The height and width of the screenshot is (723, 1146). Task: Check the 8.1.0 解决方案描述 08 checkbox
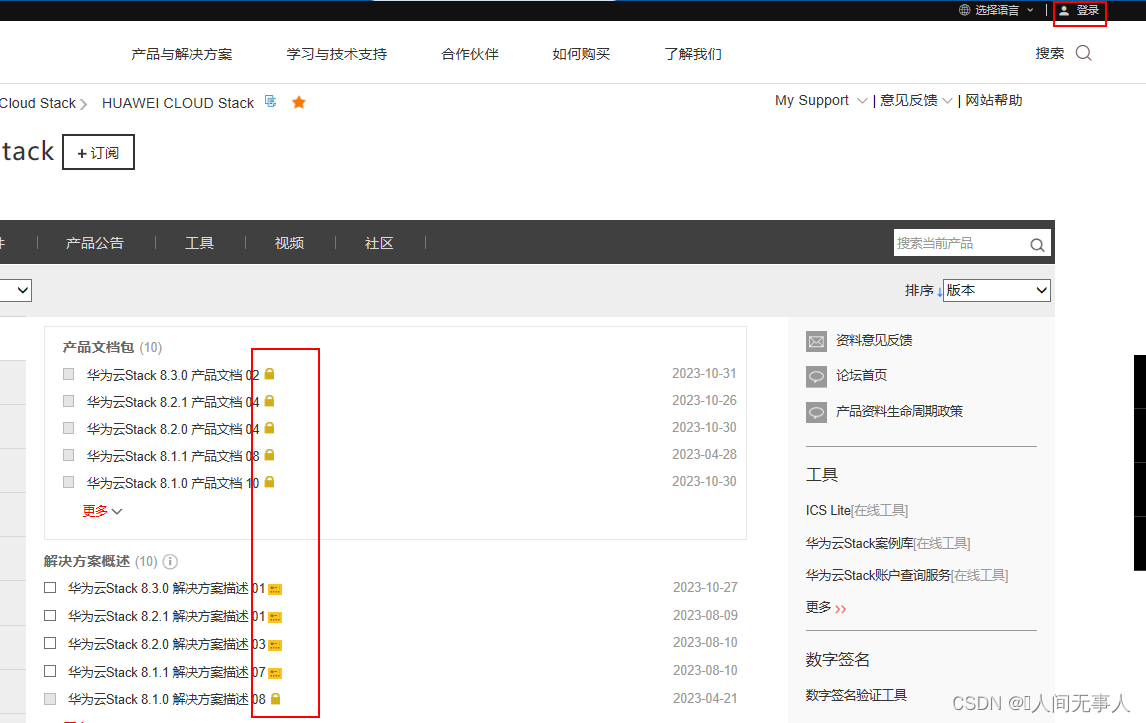coord(50,698)
